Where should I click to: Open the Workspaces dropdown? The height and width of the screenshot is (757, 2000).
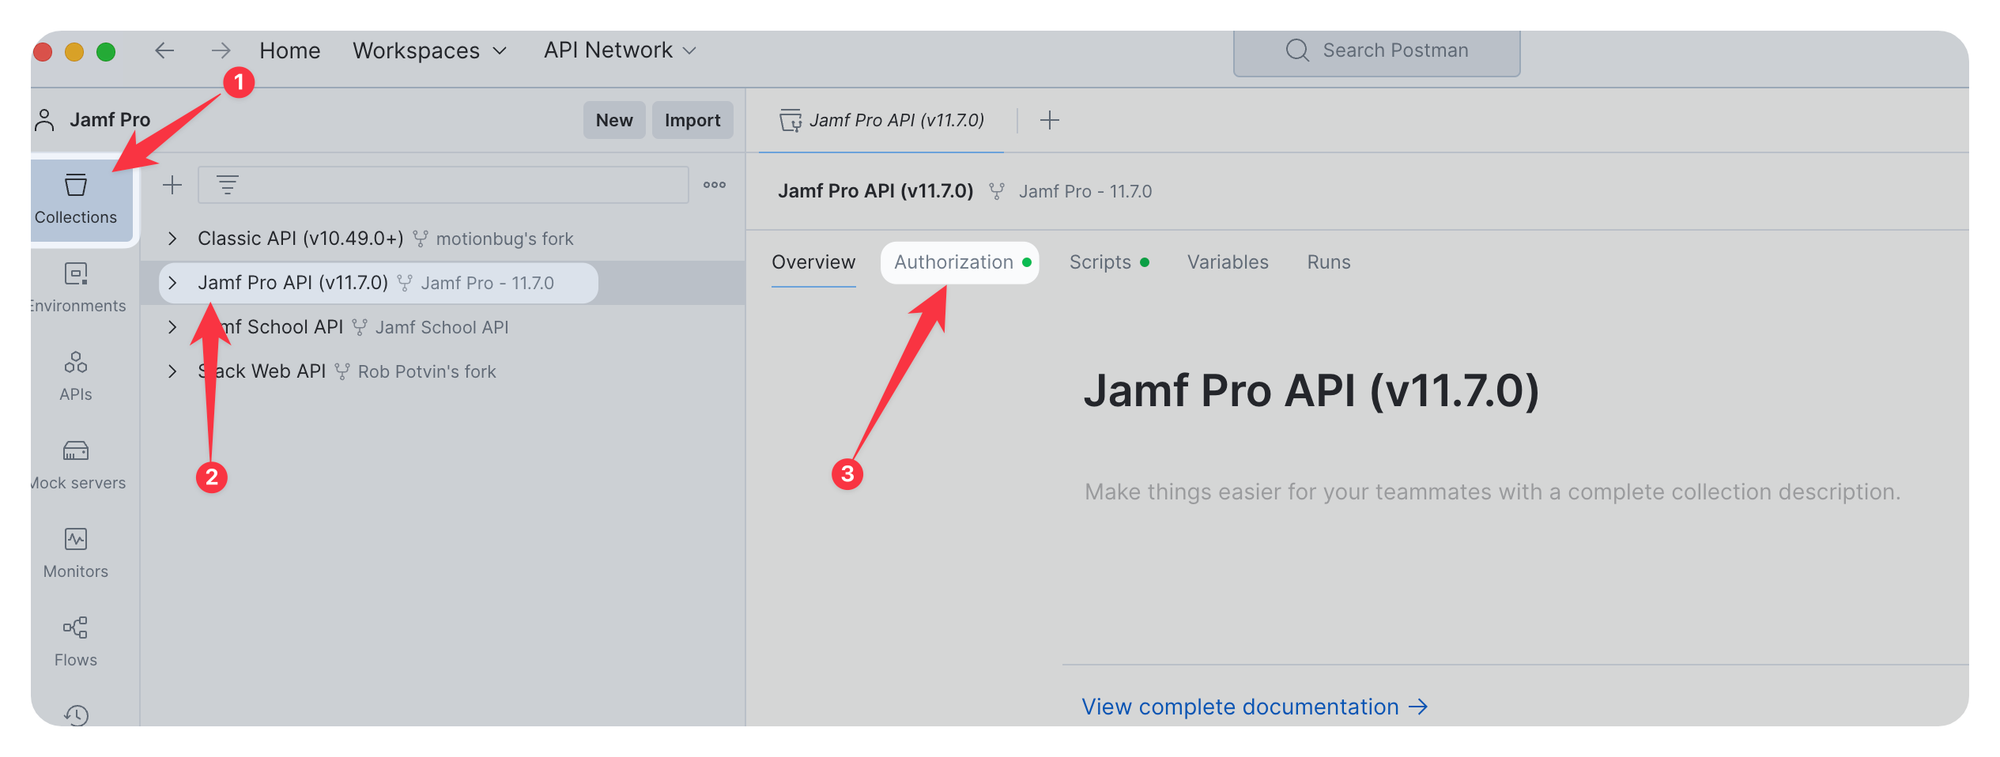click(430, 50)
